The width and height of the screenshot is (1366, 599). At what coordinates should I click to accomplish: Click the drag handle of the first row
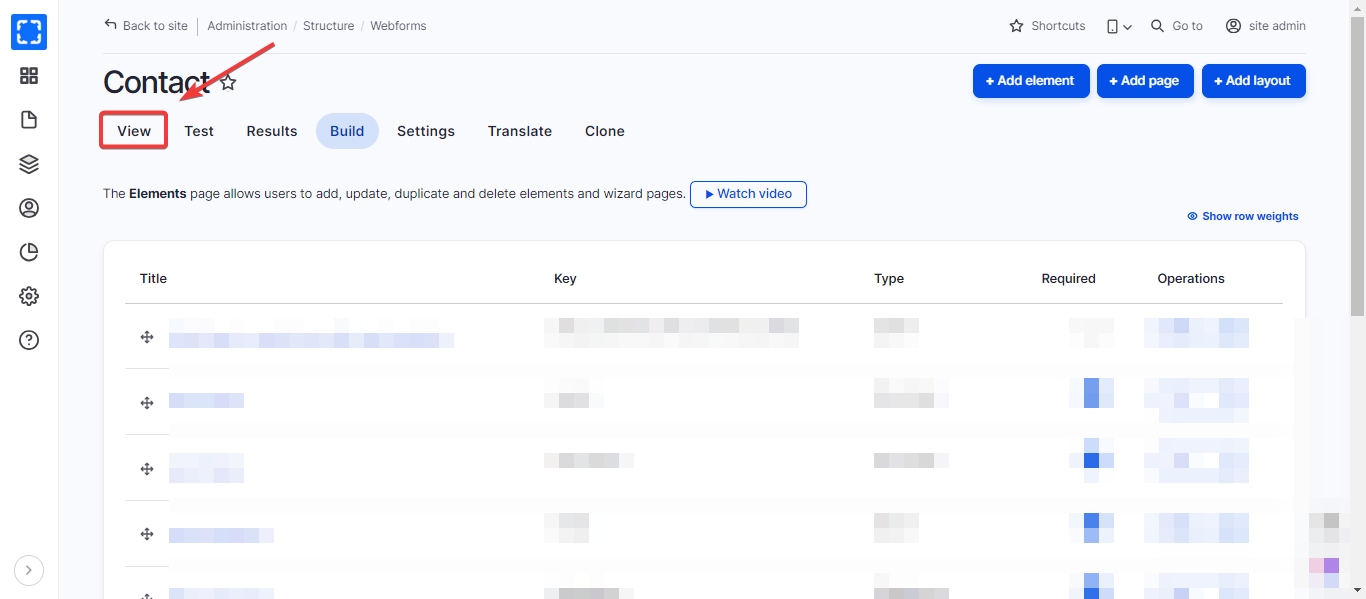(147, 337)
